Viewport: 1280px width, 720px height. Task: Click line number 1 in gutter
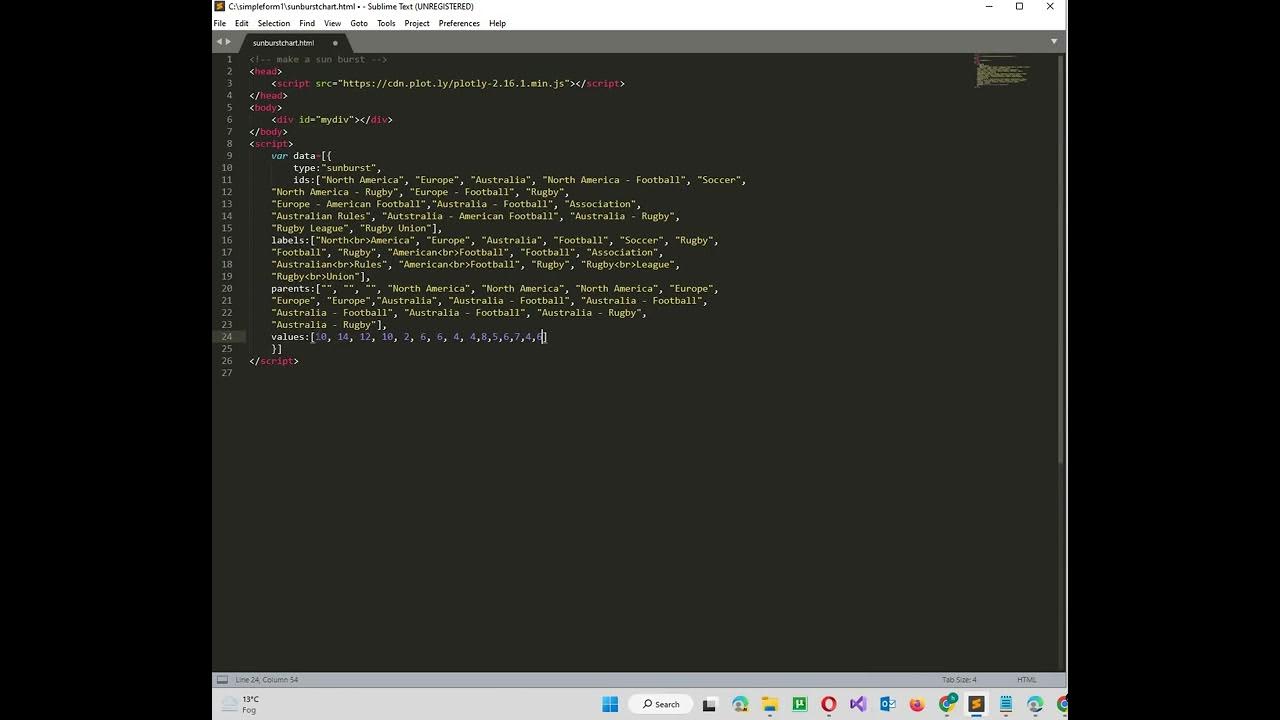(x=229, y=59)
